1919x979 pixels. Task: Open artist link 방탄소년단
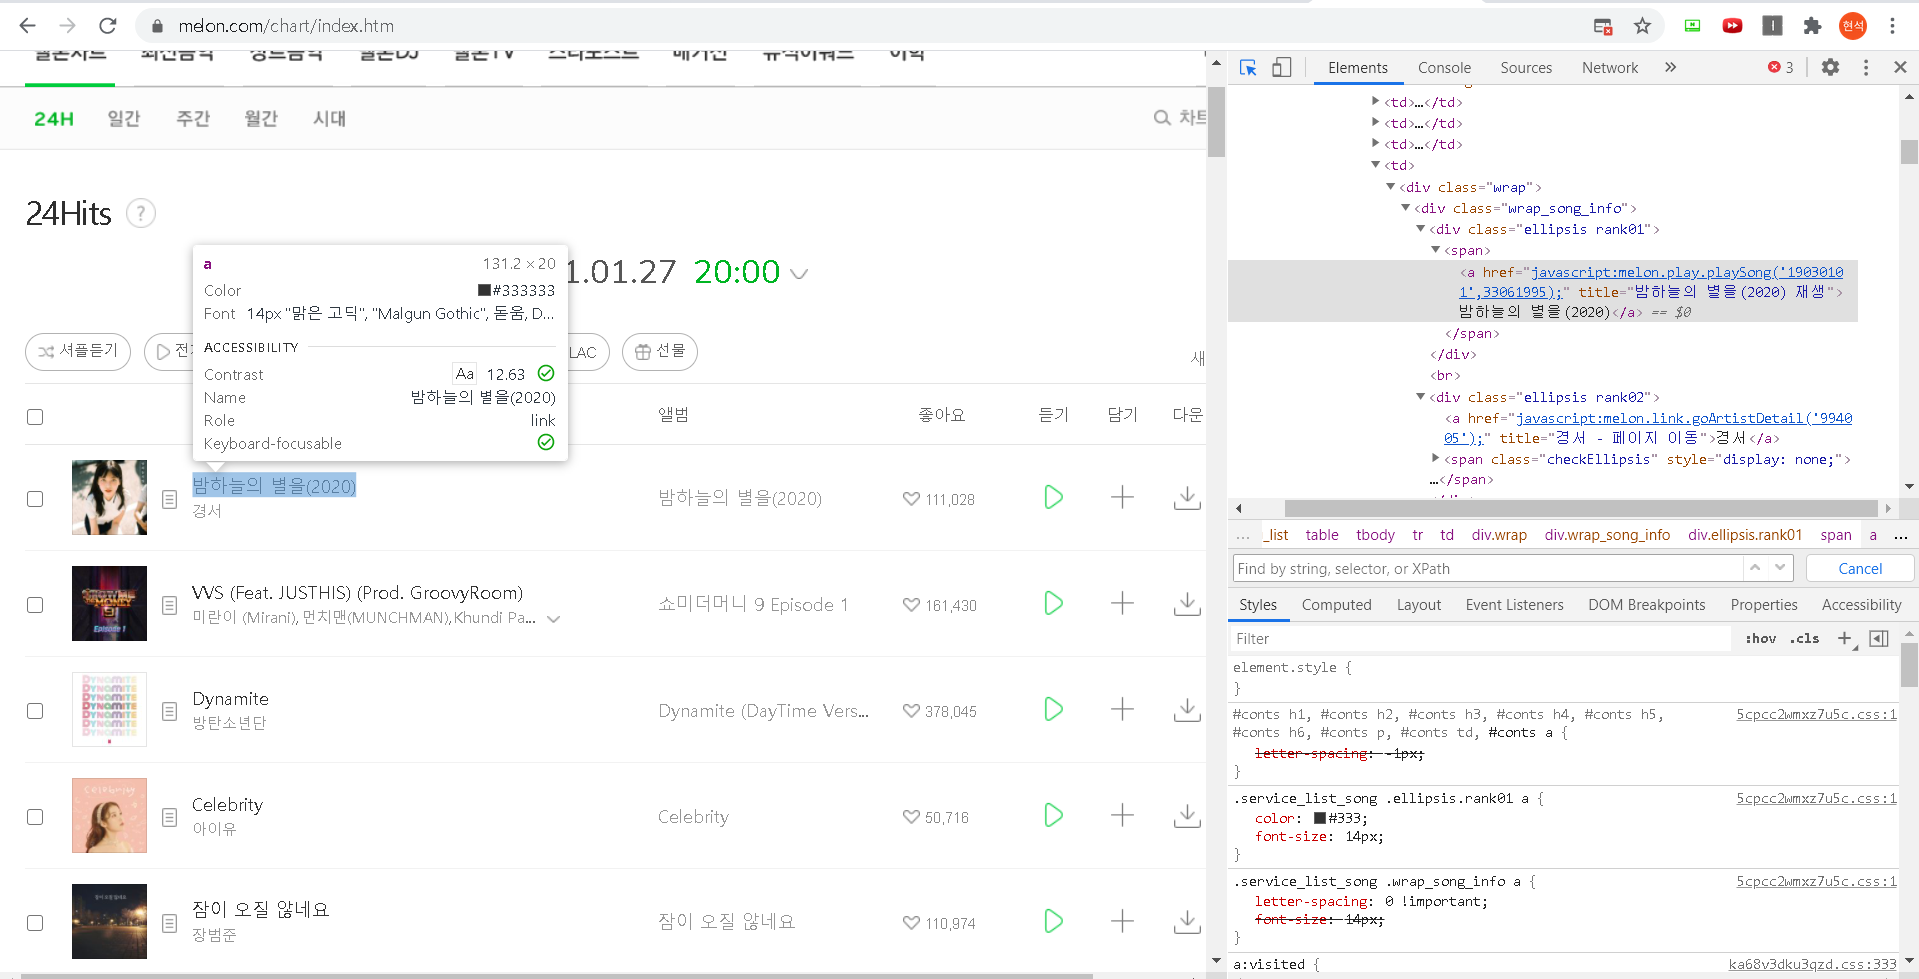click(229, 723)
